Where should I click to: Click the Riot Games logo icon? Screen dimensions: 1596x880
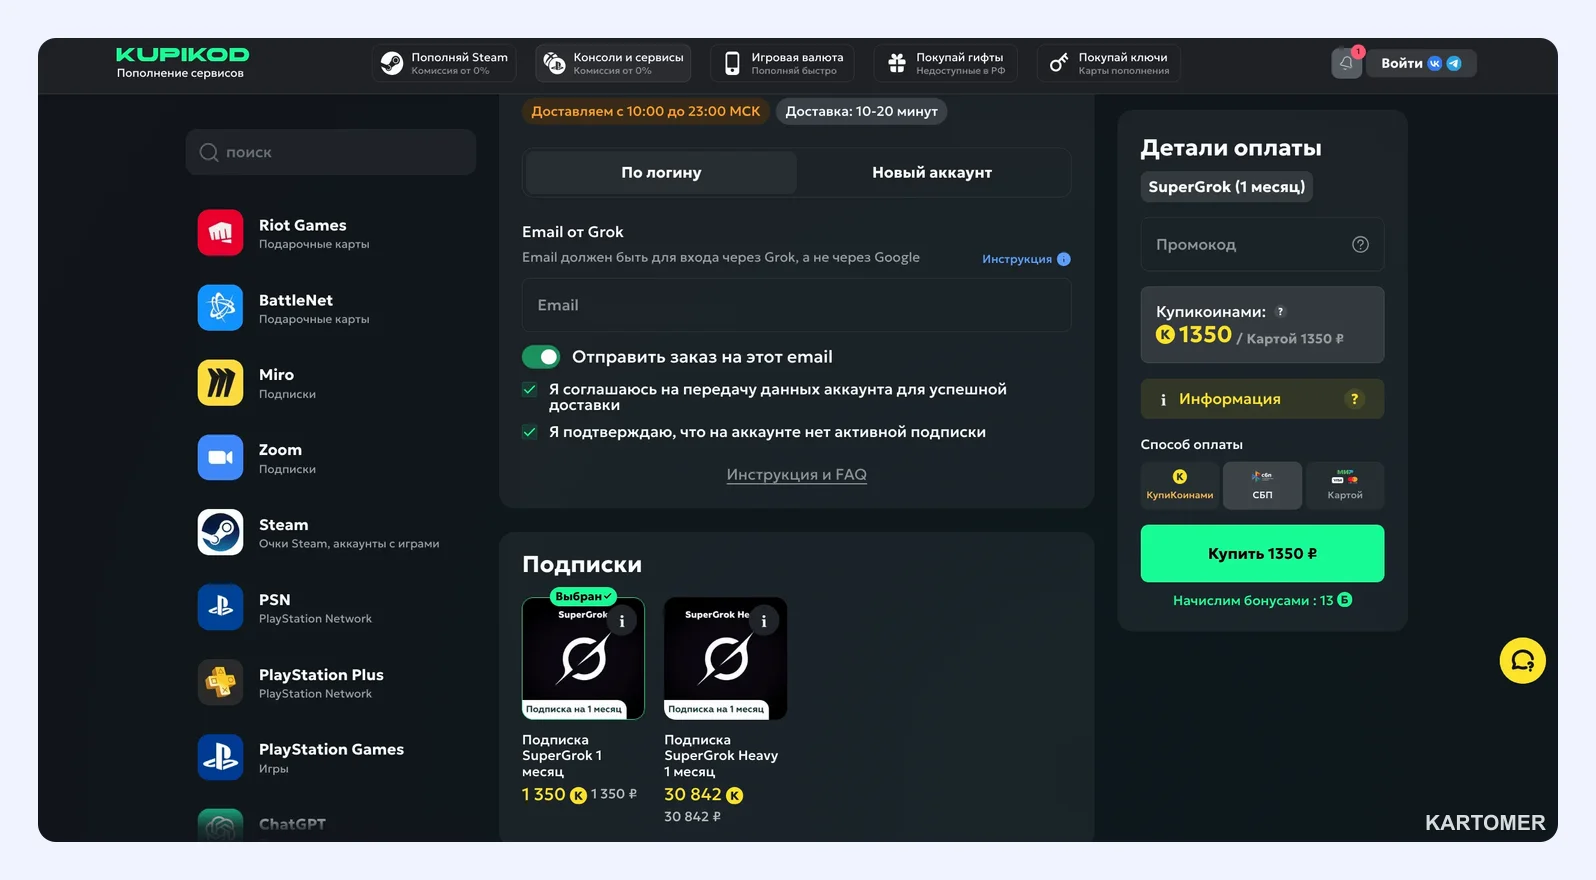[x=220, y=233]
